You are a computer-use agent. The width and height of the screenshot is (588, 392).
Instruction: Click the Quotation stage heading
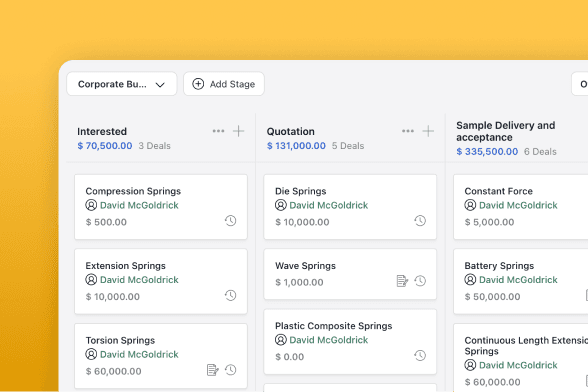(x=291, y=132)
